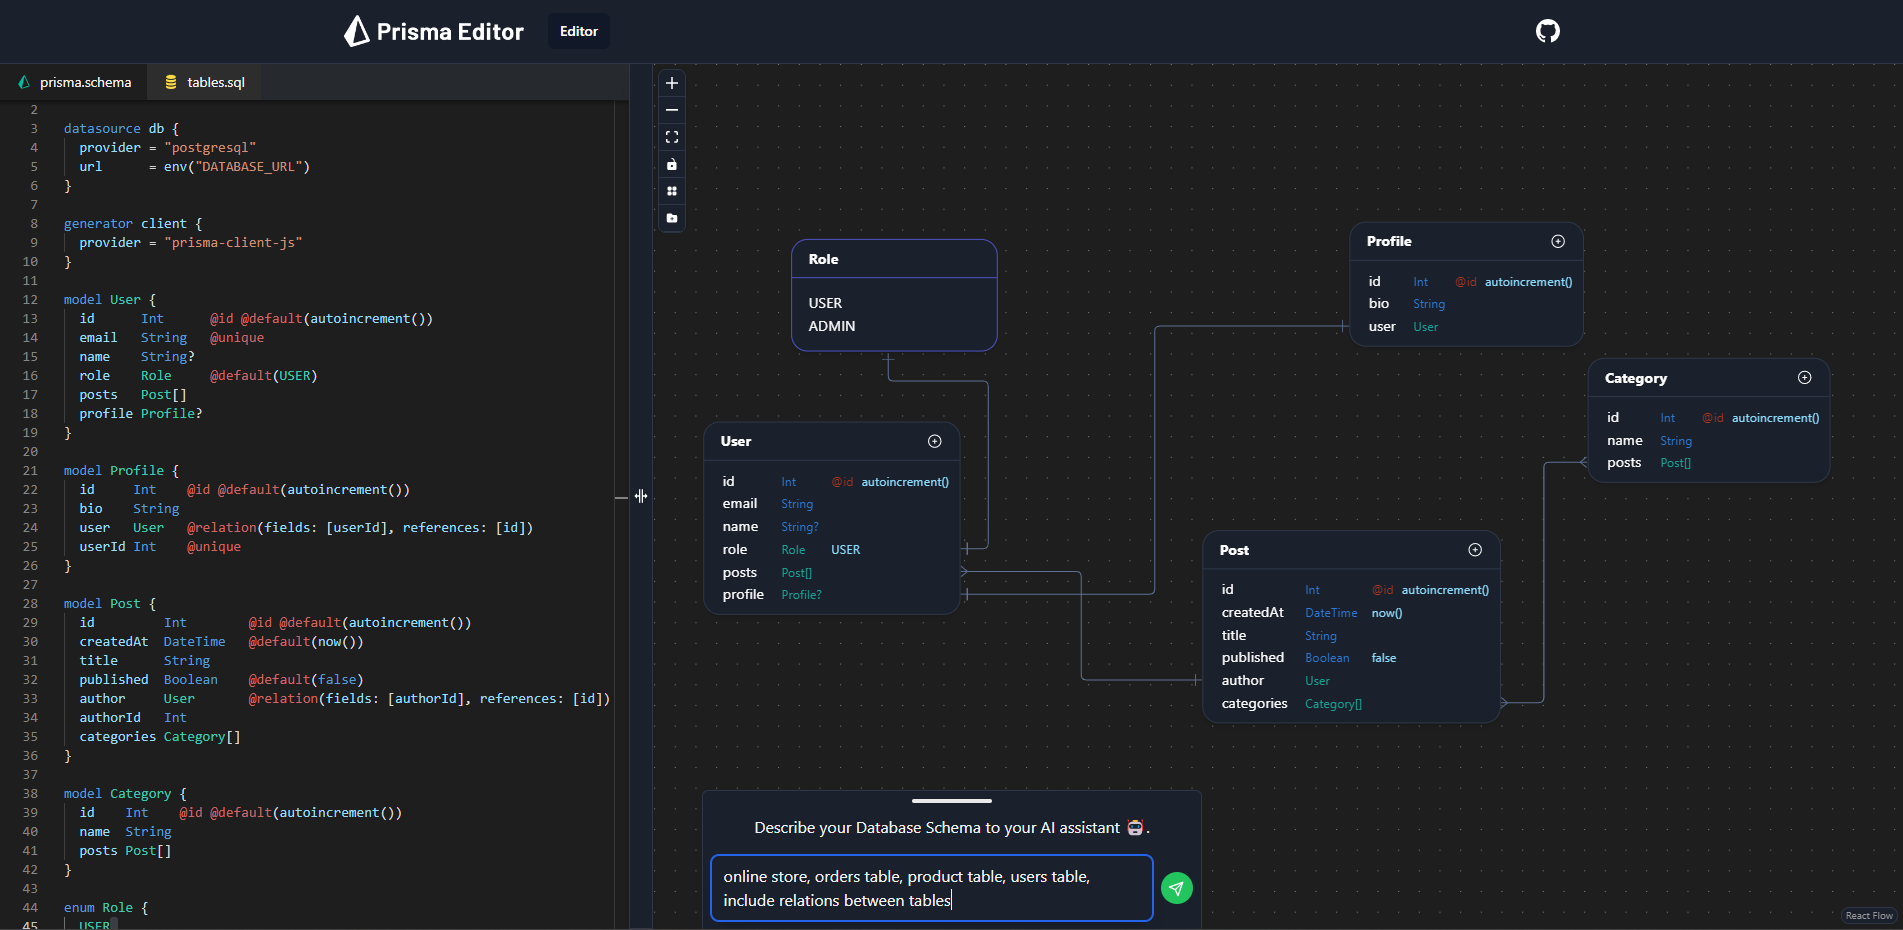
Task: Click the authorId Int code line
Action: pyautogui.click(x=133, y=718)
